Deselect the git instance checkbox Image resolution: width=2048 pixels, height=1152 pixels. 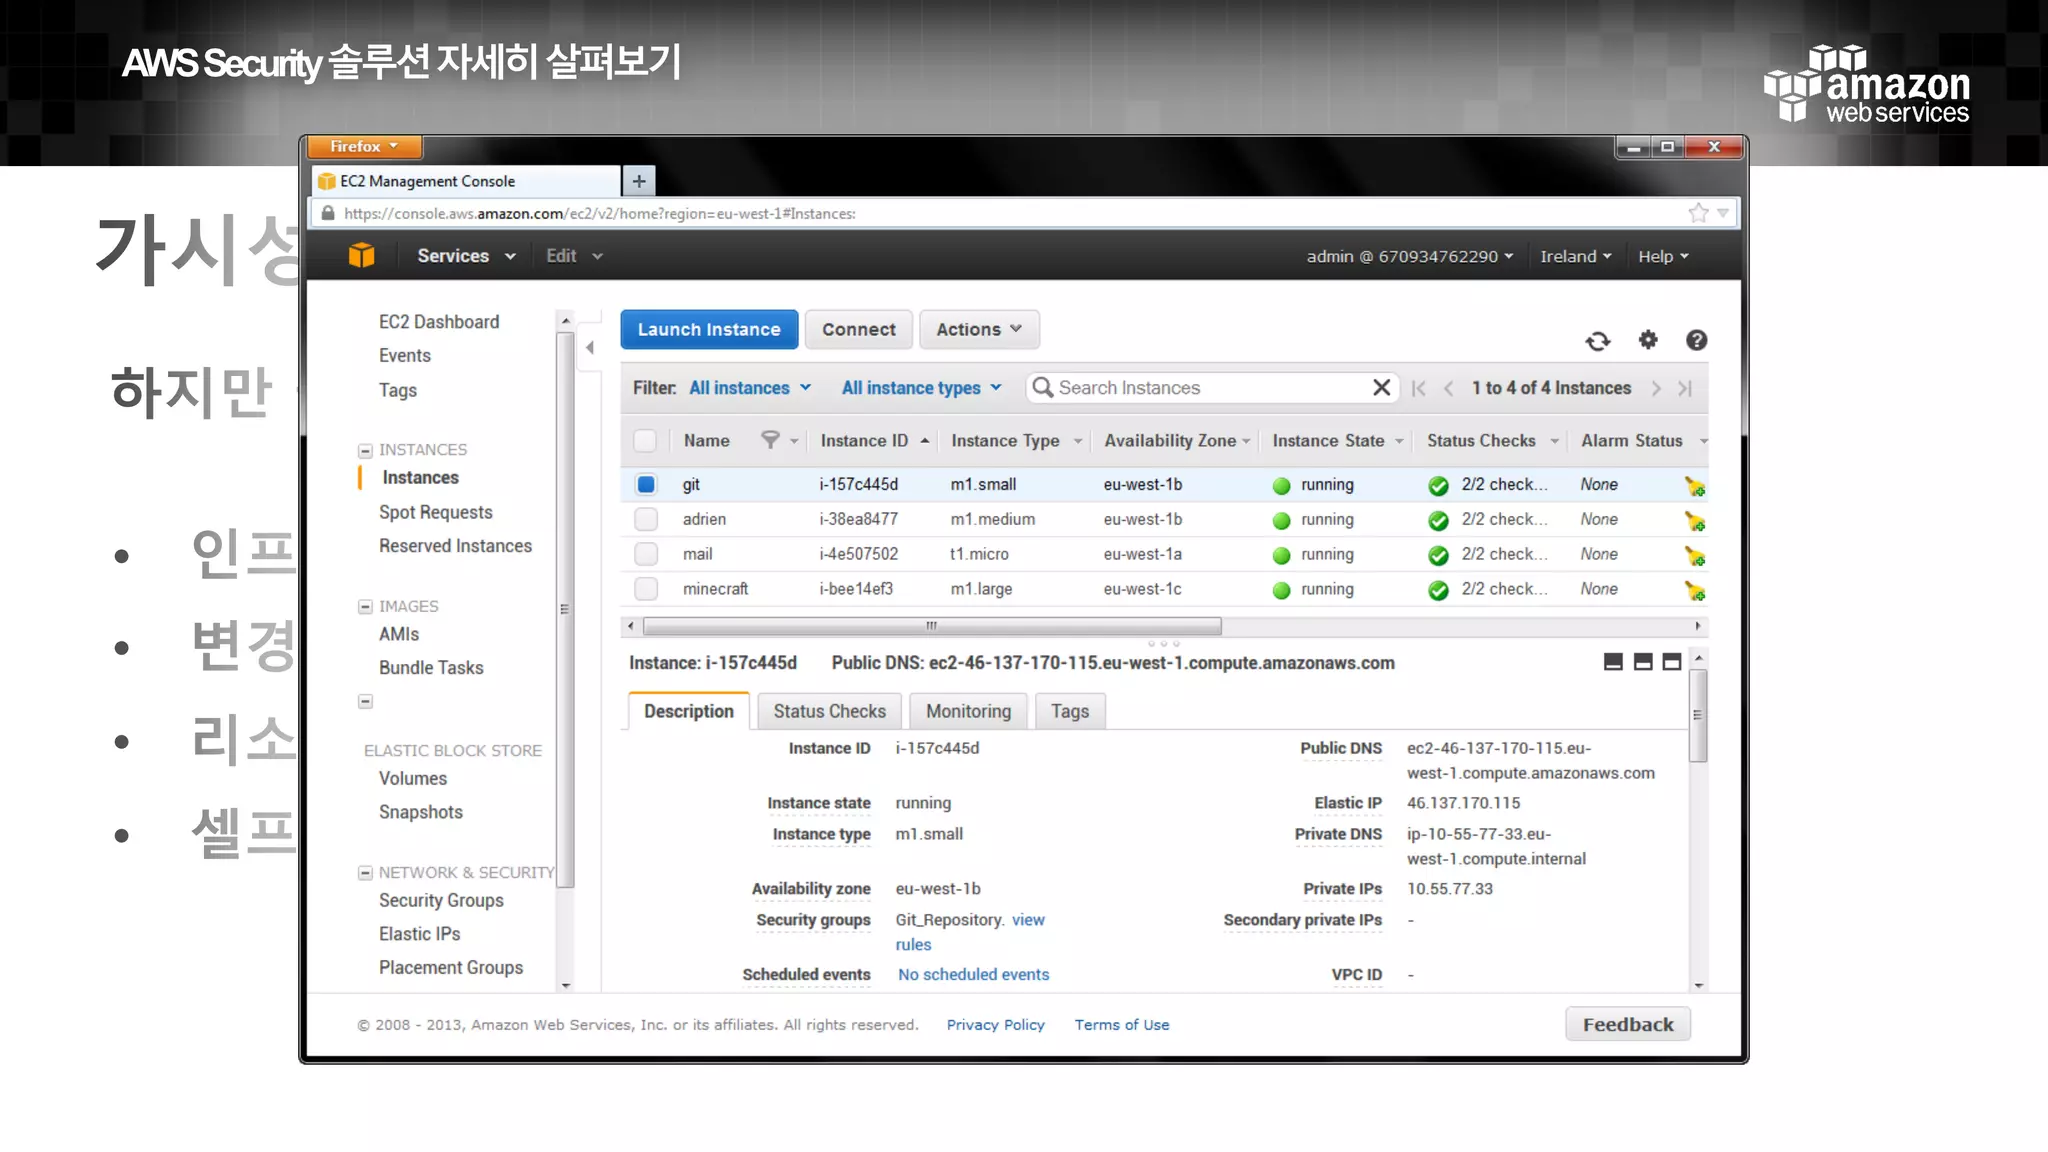pyautogui.click(x=646, y=485)
